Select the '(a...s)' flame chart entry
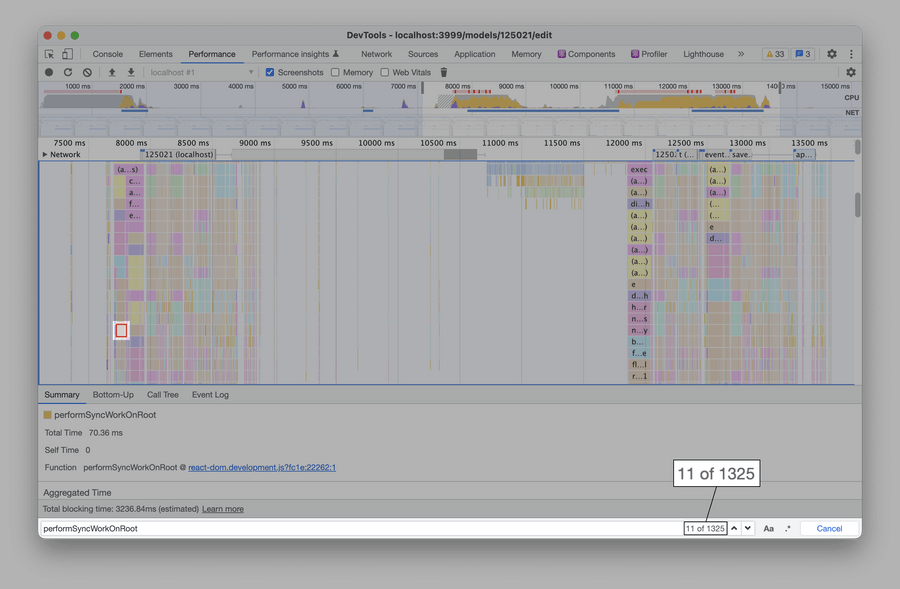Screen dimensions: 900x589 pos(129,169)
